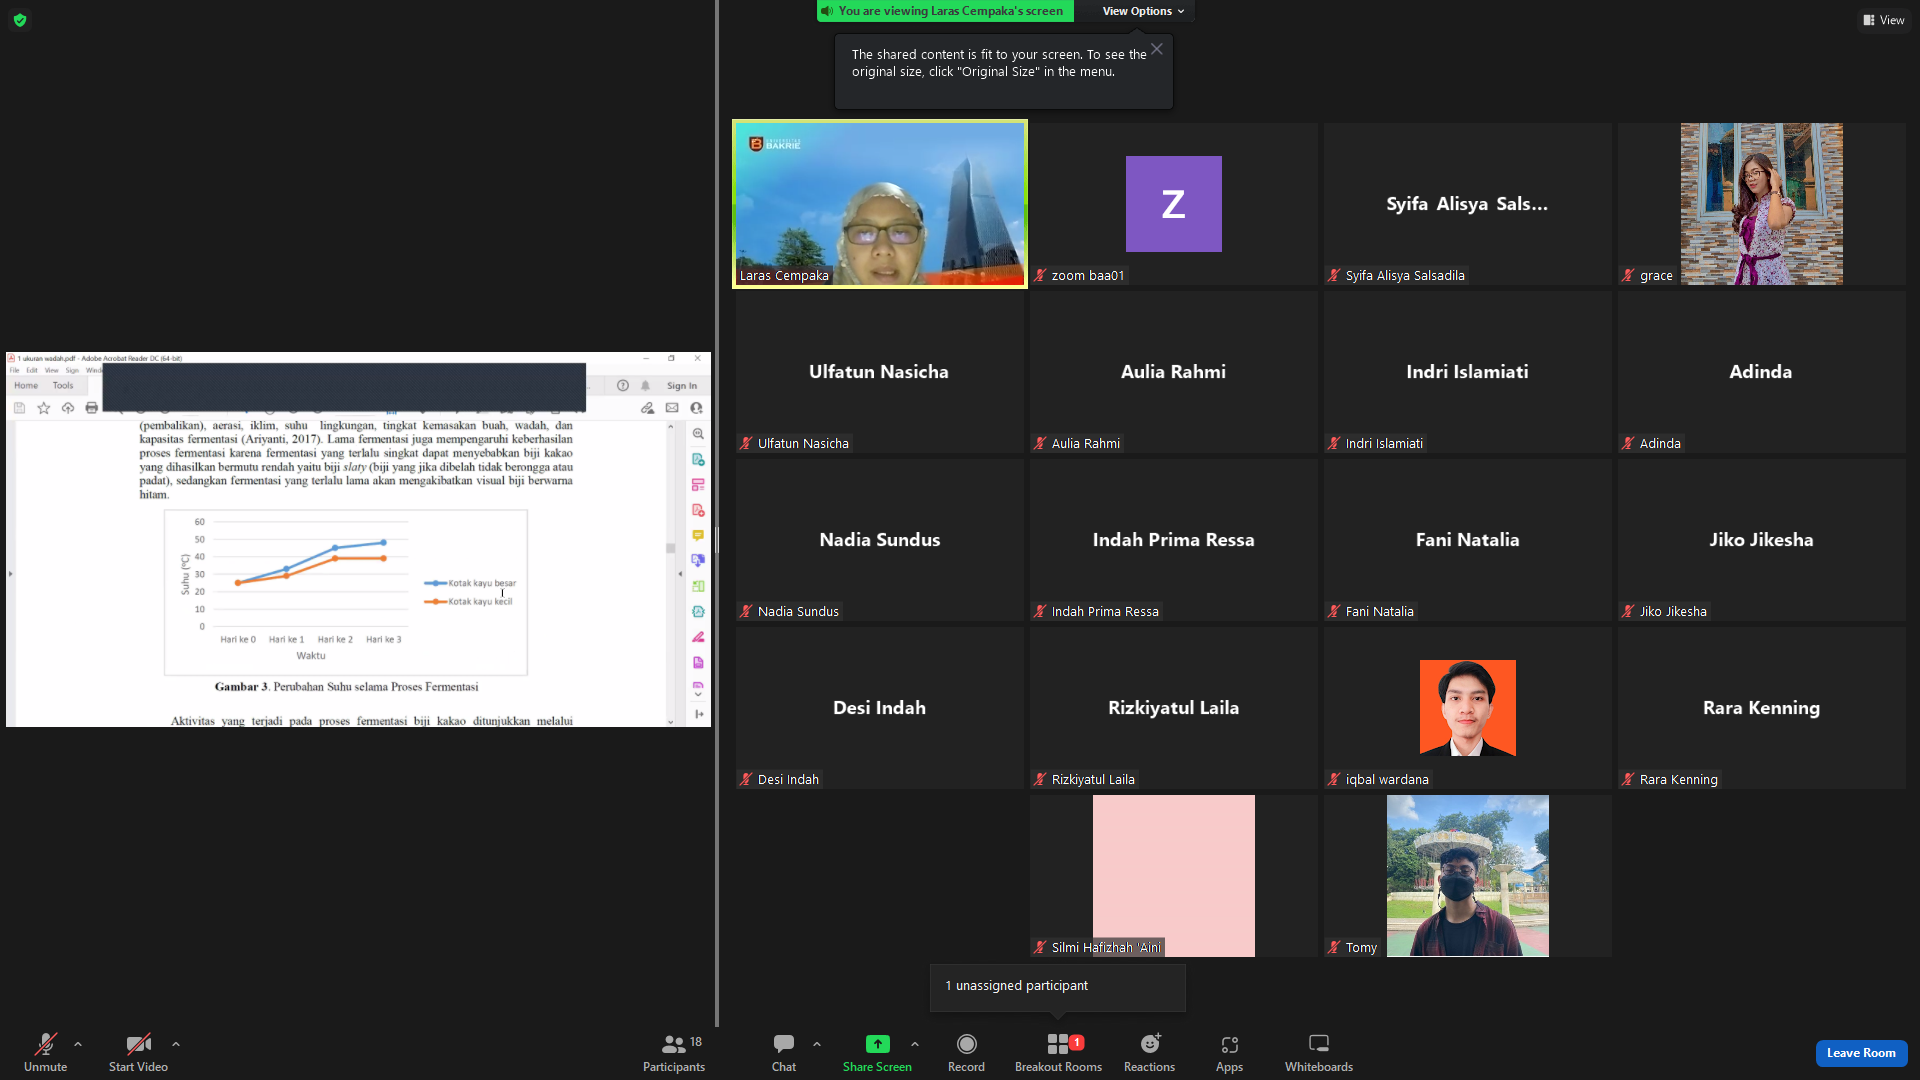Click the green Share Screen icon
This screenshot has width=1920, height=1080.
(877, 1044)
